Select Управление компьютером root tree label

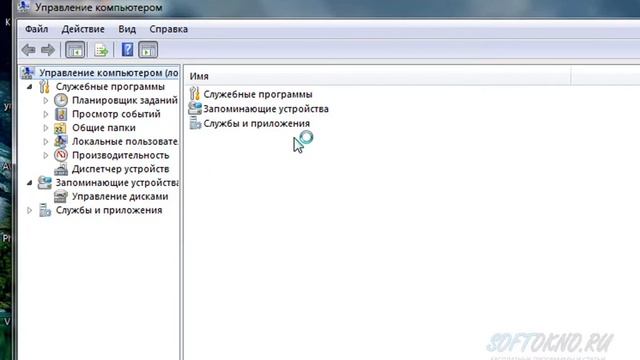(109, 73)
